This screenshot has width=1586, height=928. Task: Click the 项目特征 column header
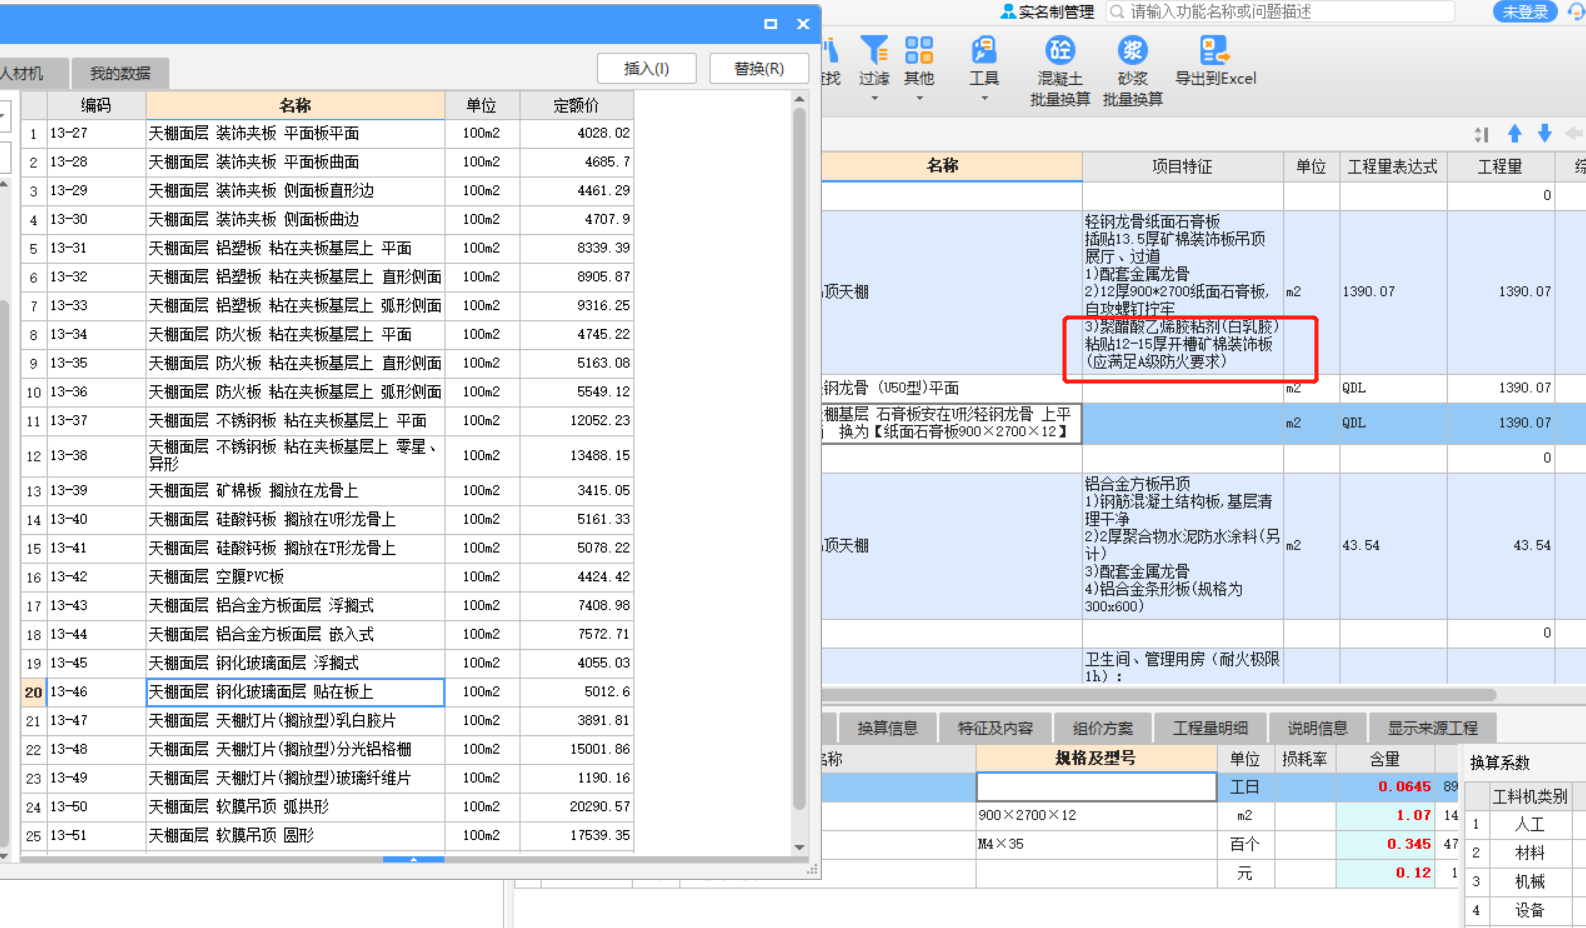pos(1182,166)
